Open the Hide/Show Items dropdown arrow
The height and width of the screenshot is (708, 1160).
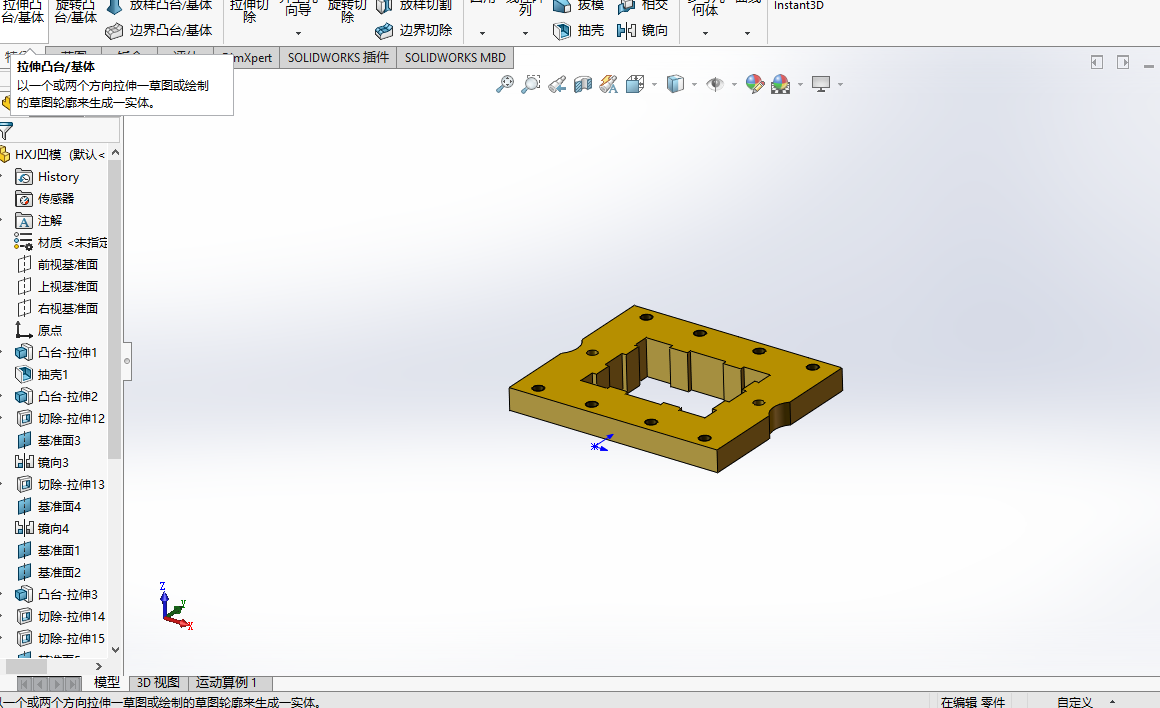click(x=734, y=85)
